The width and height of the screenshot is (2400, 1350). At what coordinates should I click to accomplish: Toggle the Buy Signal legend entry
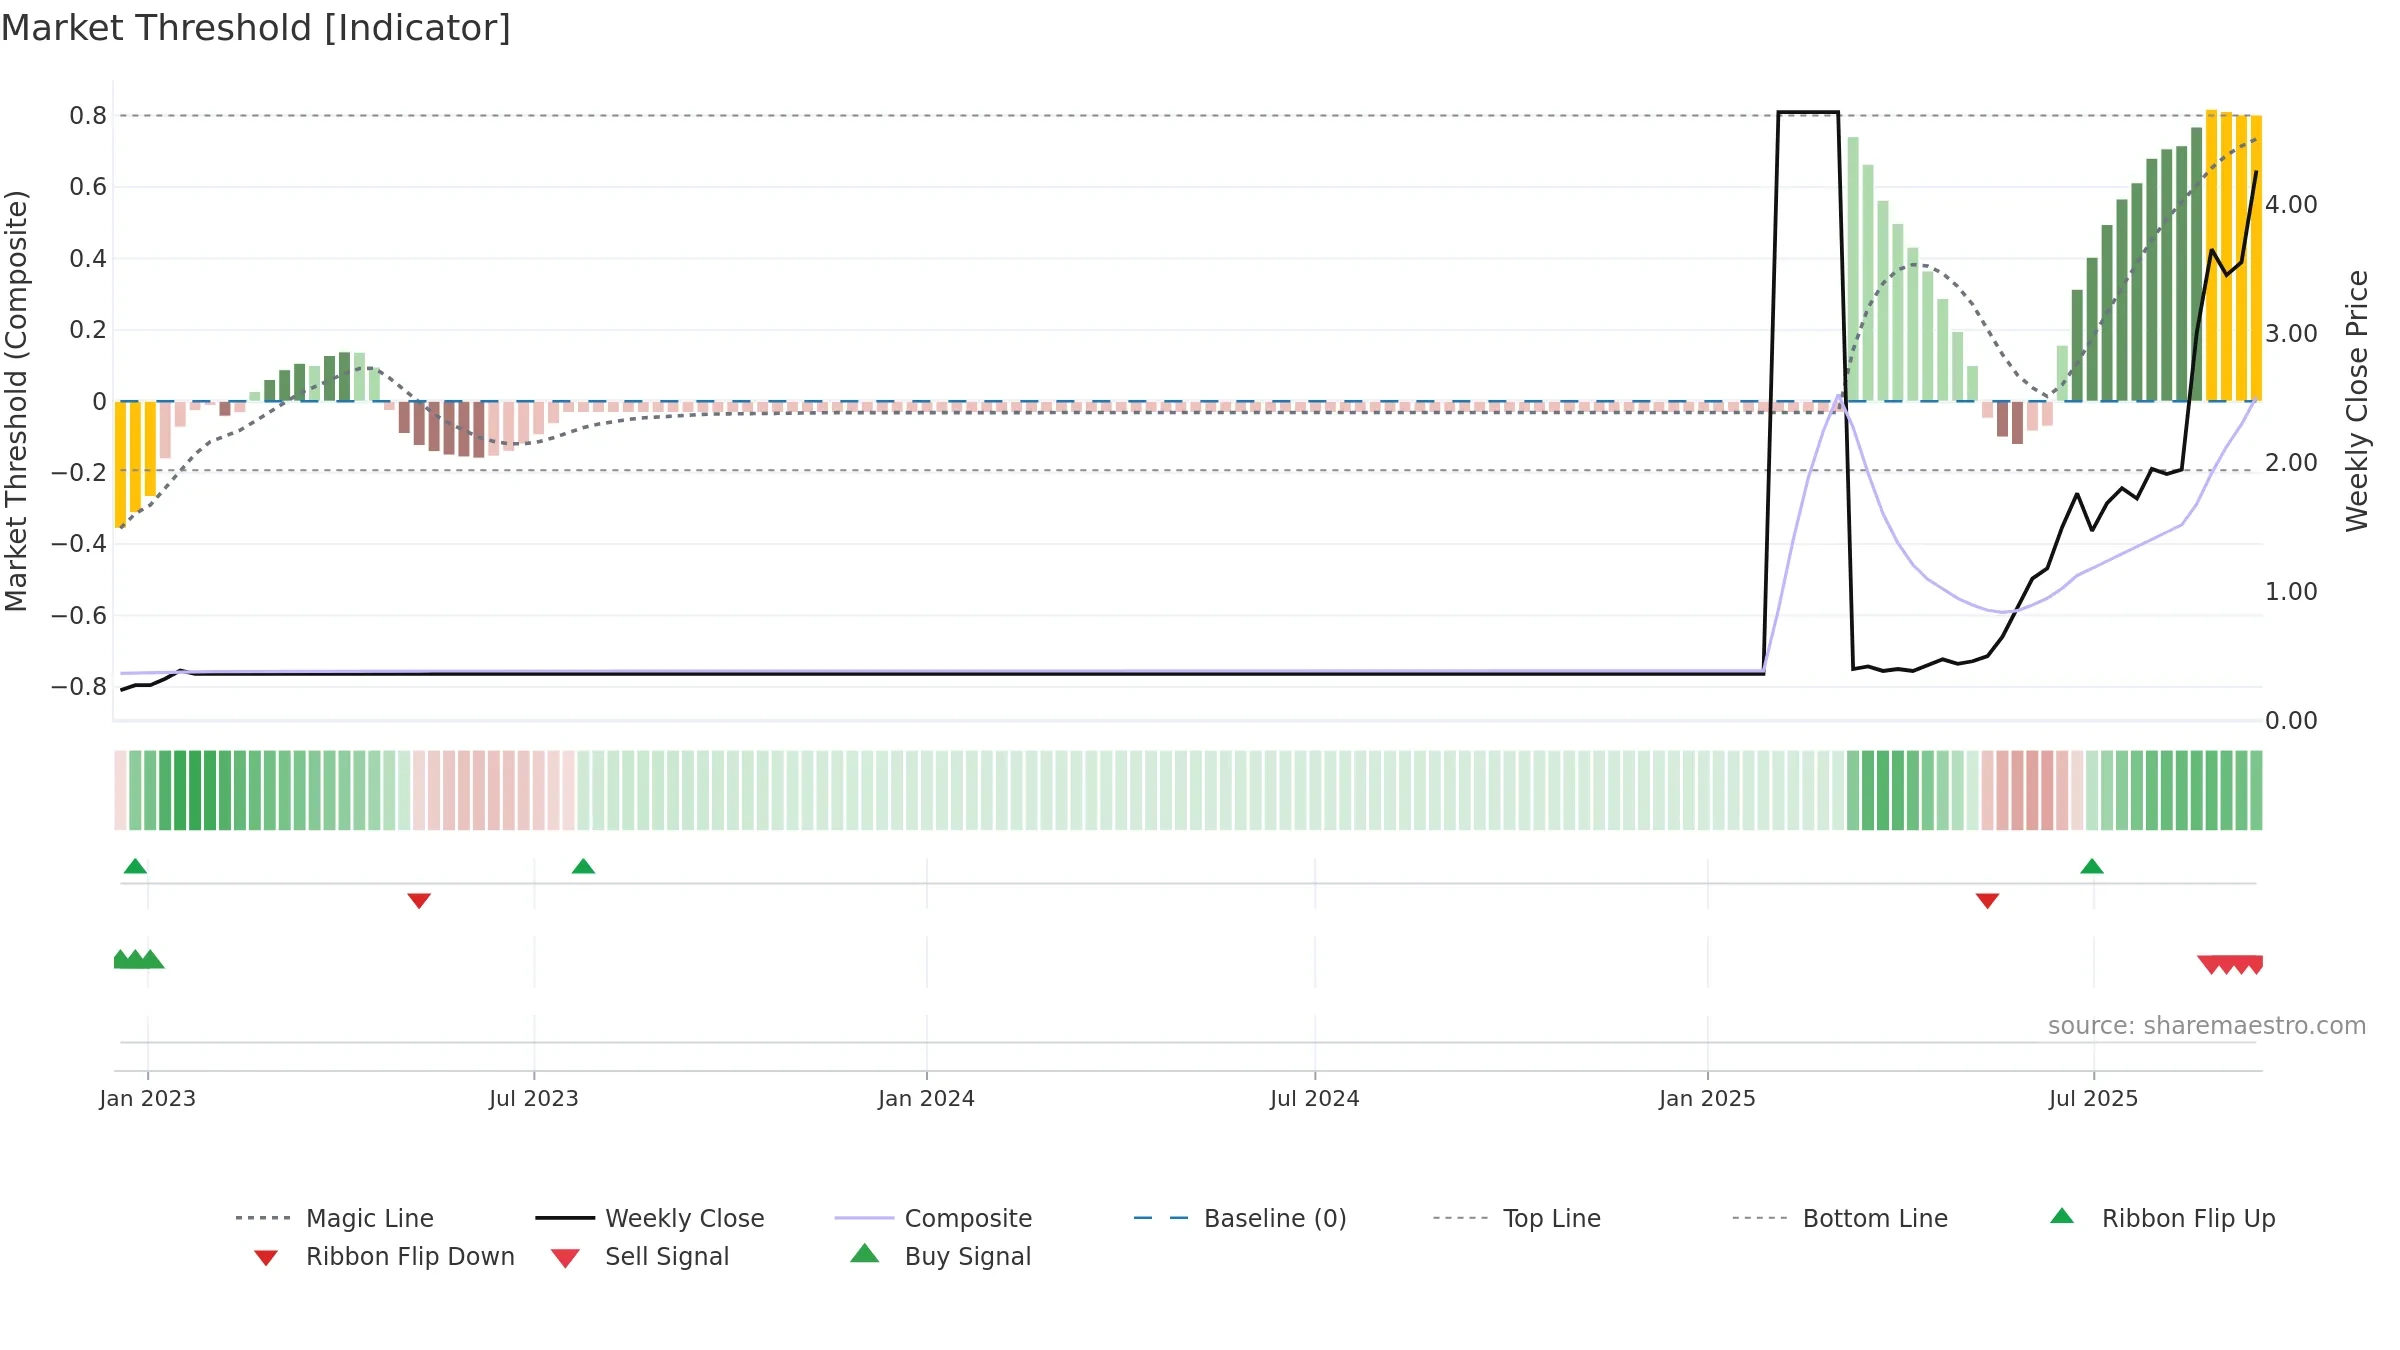[x=940, y=1256]
